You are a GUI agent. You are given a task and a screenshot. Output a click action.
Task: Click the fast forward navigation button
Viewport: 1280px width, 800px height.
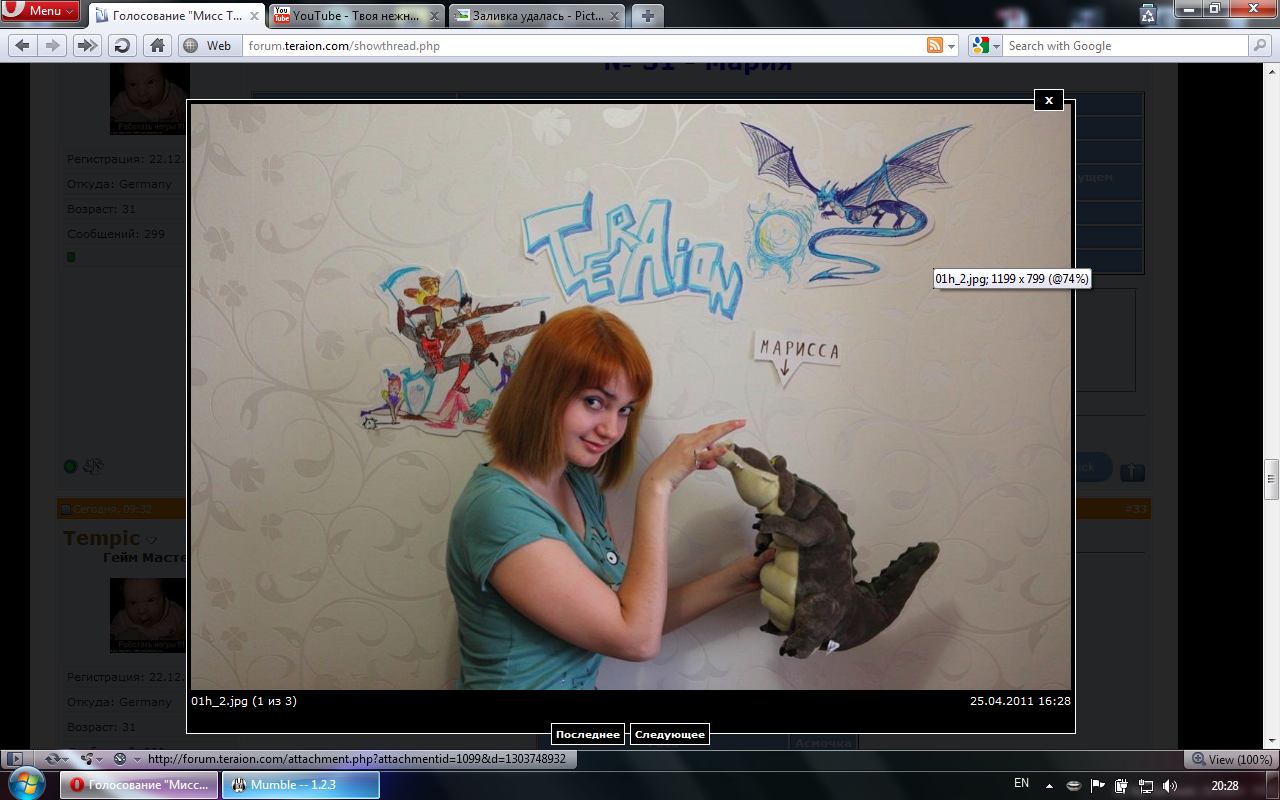click(x=88, y=45)
